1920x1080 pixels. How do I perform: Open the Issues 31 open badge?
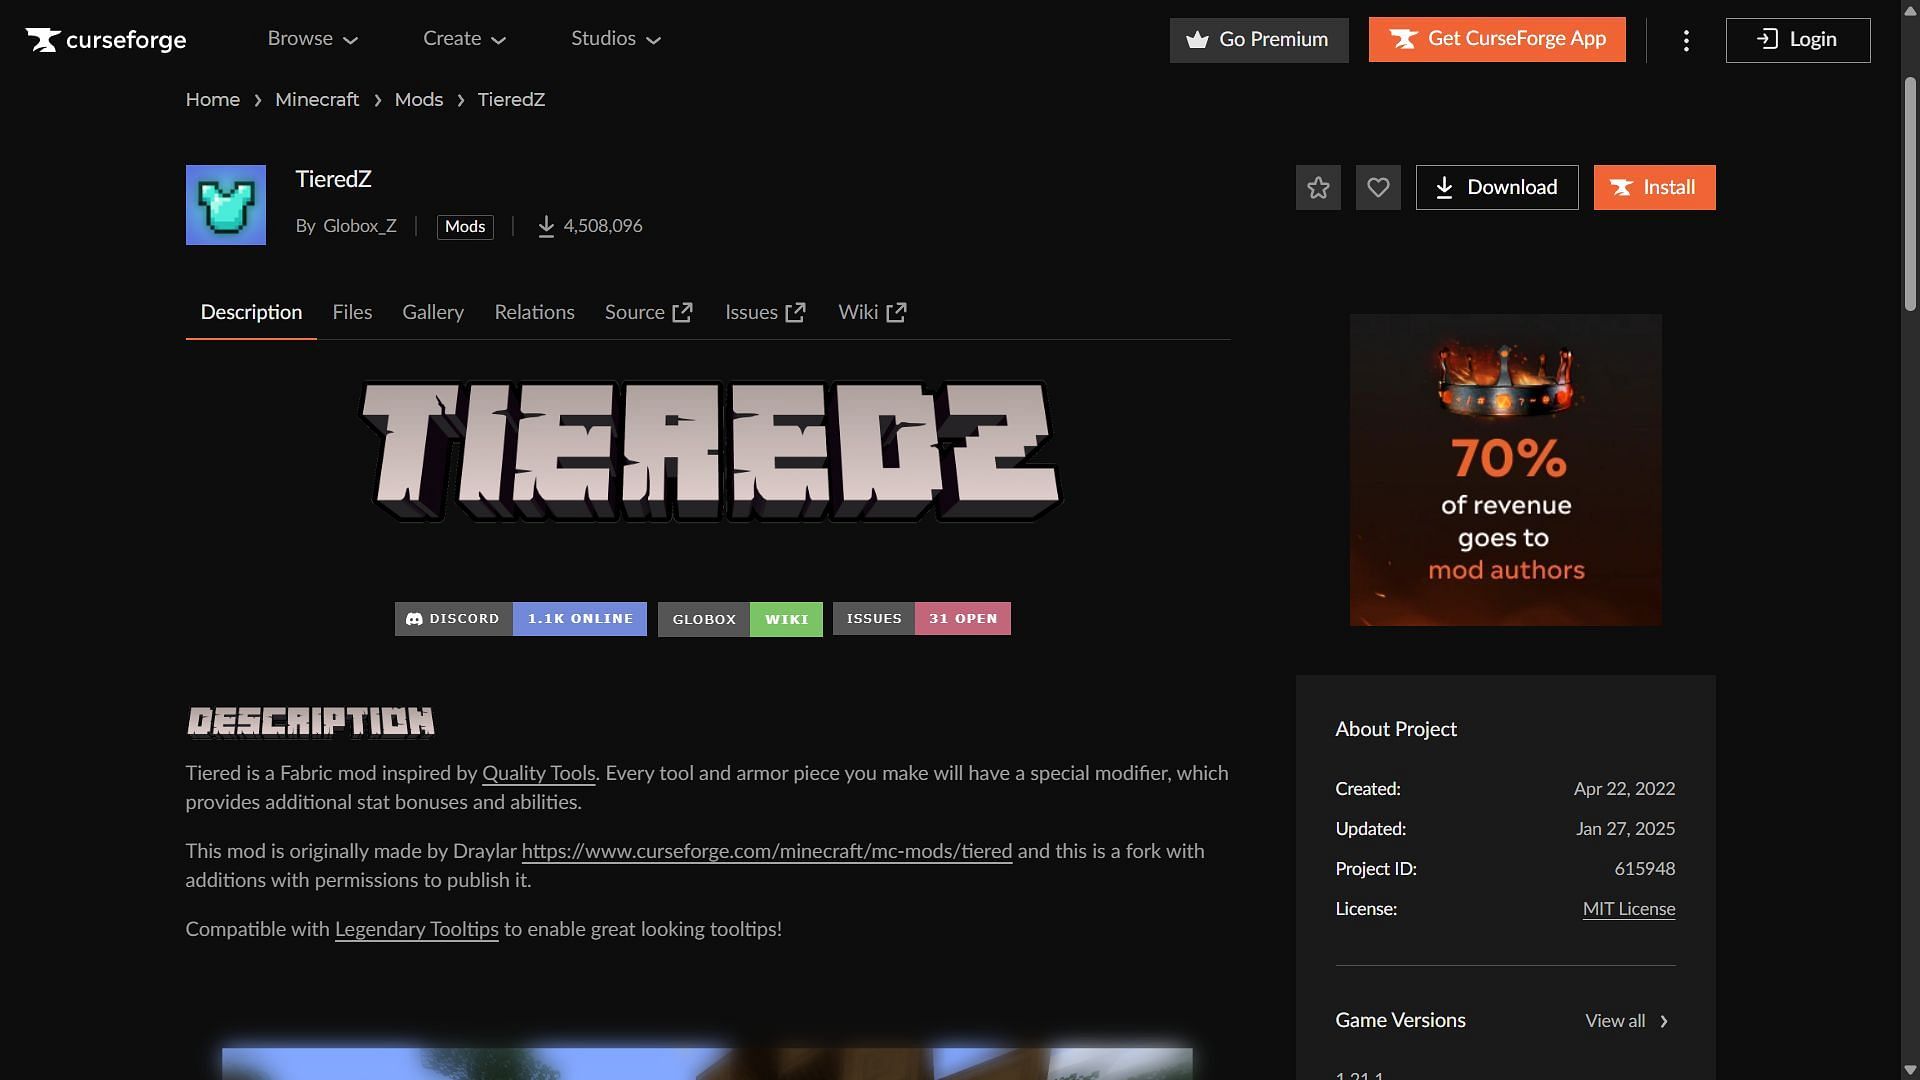[x=921, y=619]
